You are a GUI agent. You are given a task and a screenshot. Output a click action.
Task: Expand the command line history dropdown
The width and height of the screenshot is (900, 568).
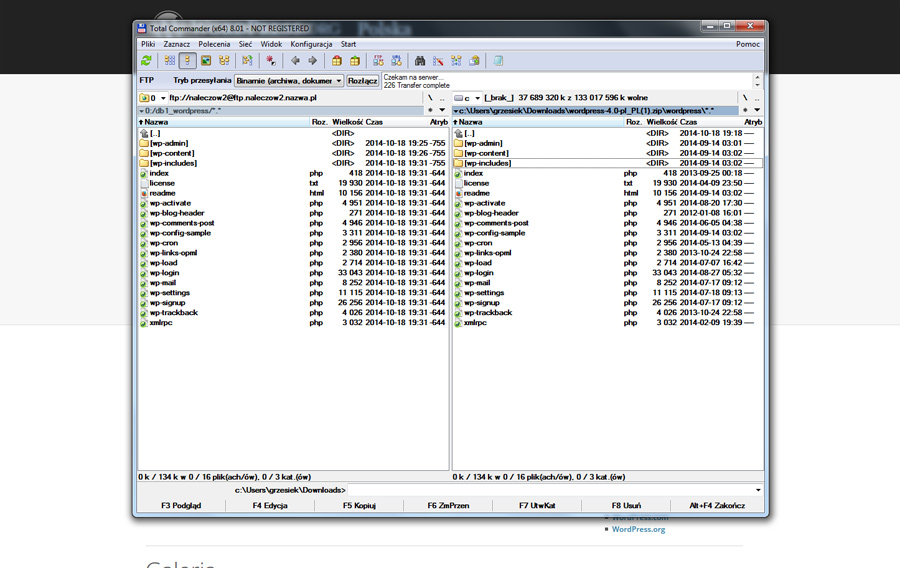(x=758, y=490)
